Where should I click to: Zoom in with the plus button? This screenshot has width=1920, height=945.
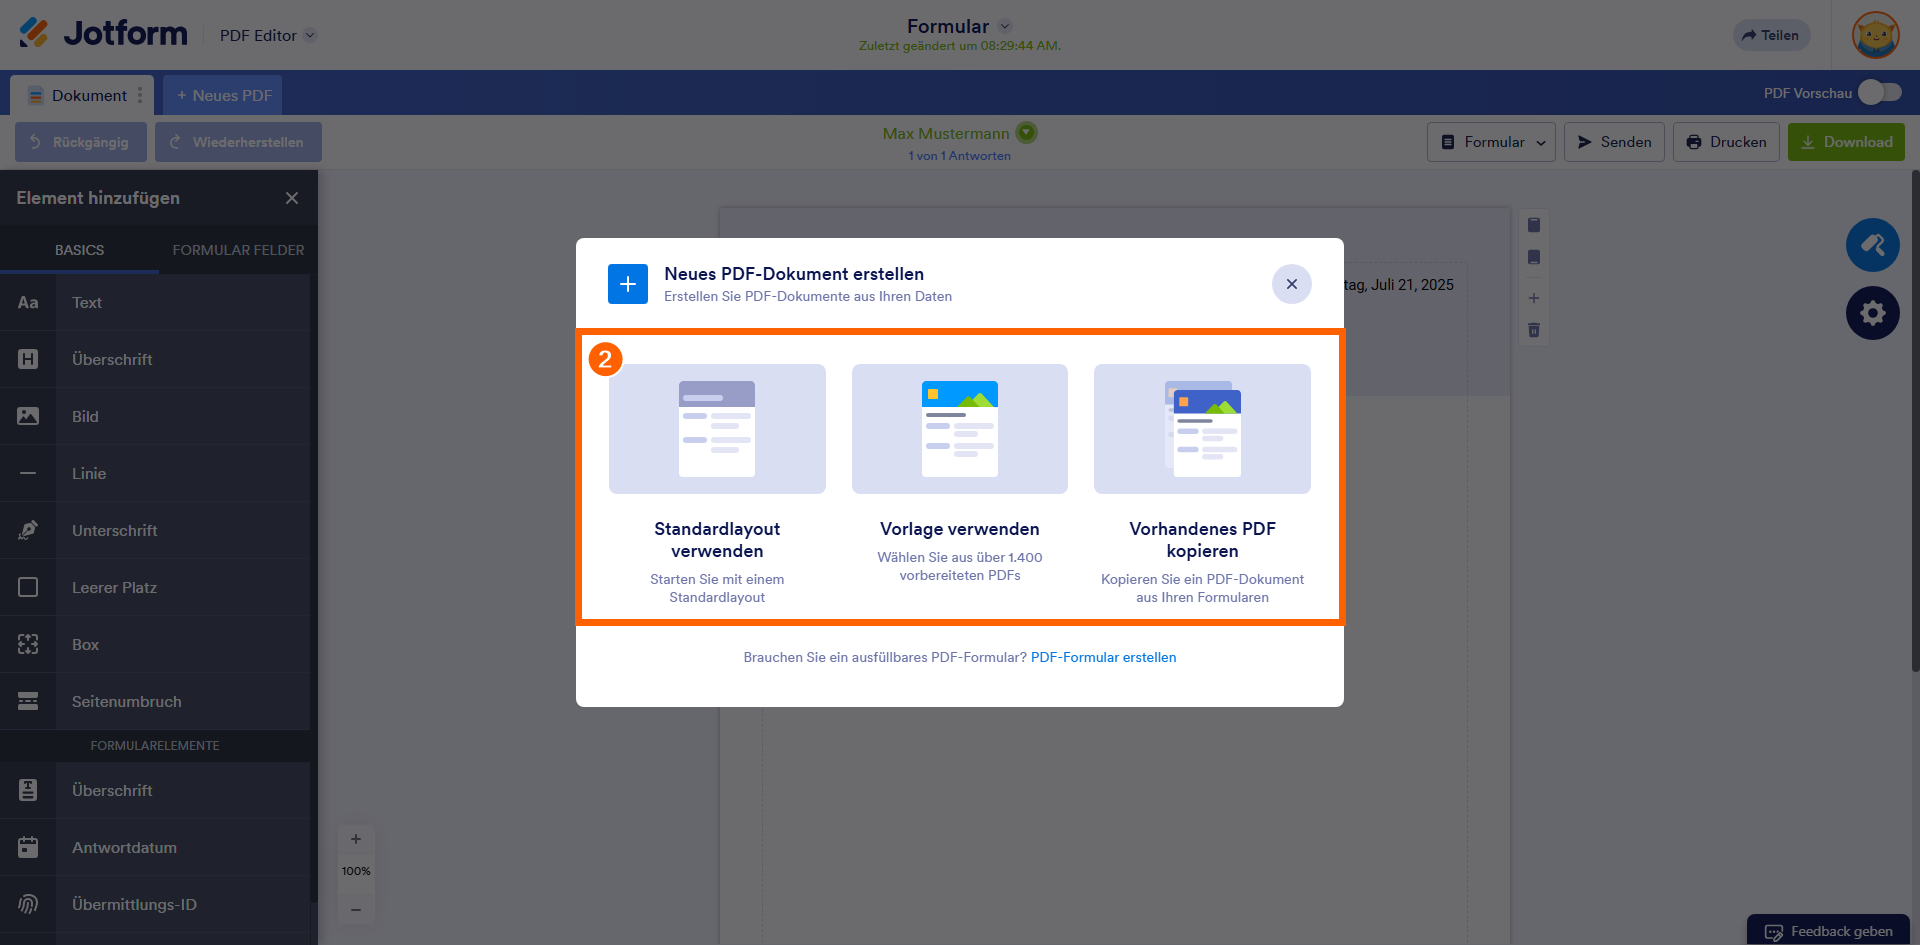pos(356,839)
